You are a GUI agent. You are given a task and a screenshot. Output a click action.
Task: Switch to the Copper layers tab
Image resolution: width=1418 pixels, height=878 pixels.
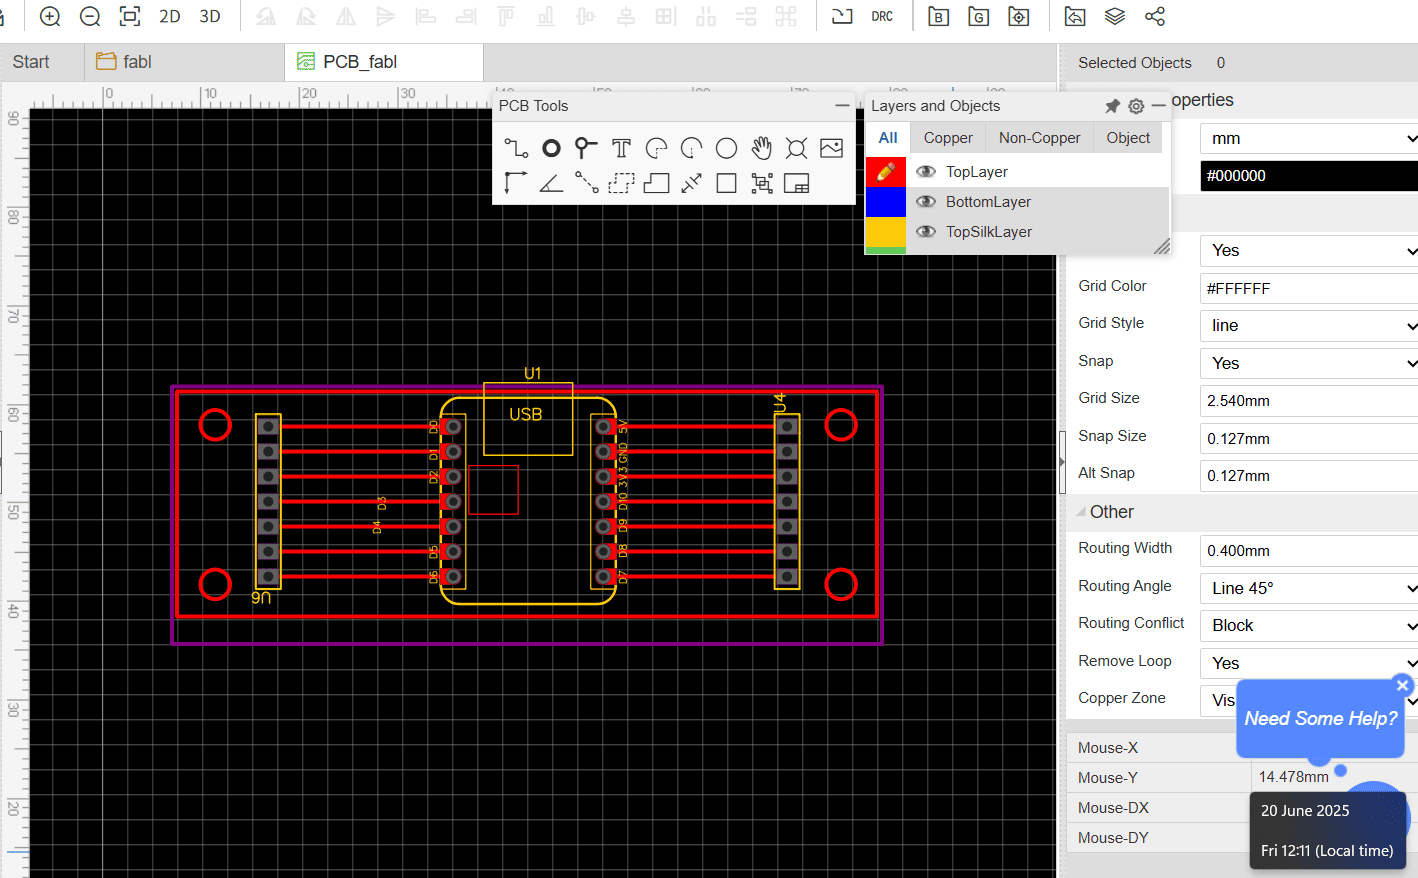pyautogui.click(x=948, y=138)
